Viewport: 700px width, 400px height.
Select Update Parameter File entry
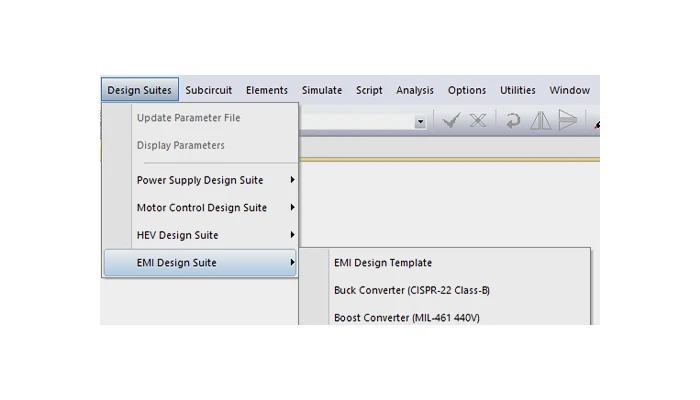(x=201, y=118)
